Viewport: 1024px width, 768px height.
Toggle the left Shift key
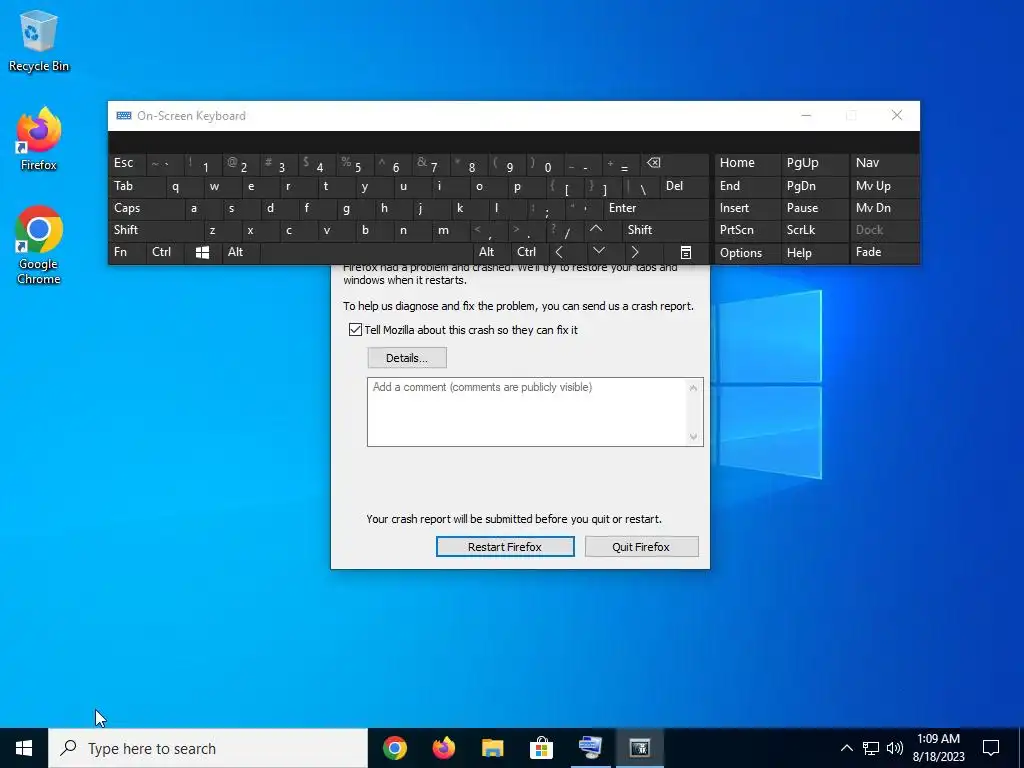tap(155, 230)
